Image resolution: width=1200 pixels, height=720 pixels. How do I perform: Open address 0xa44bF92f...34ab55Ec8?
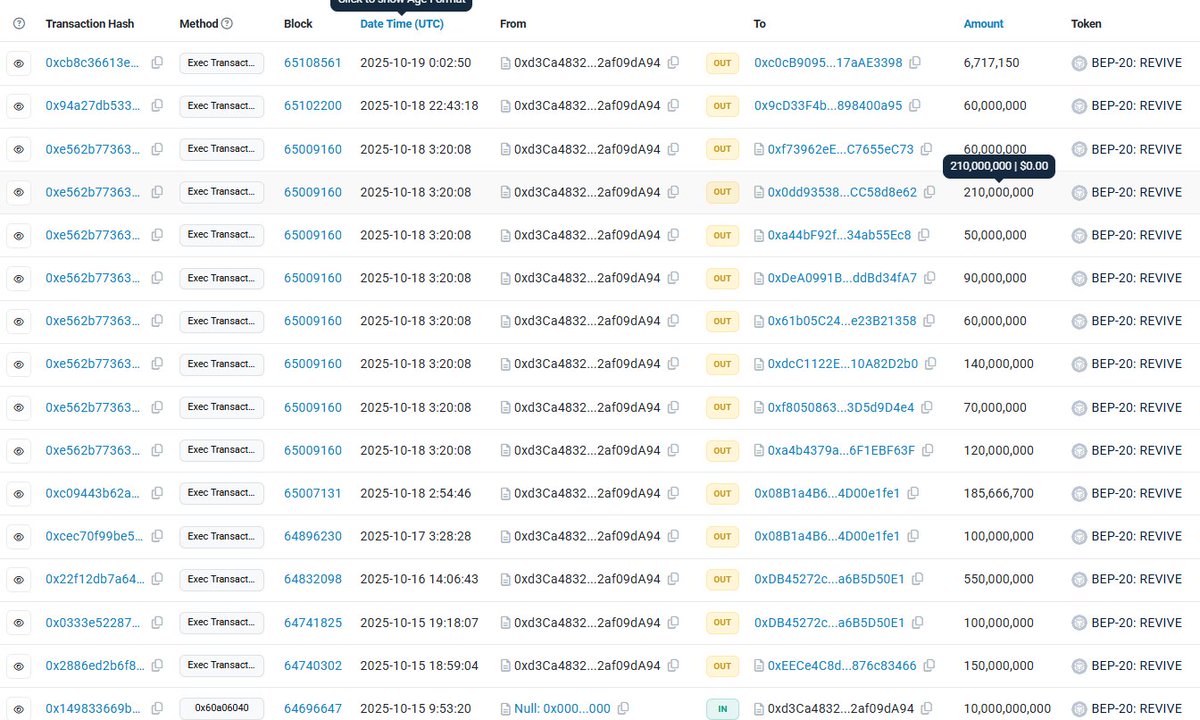pos(840,235)
